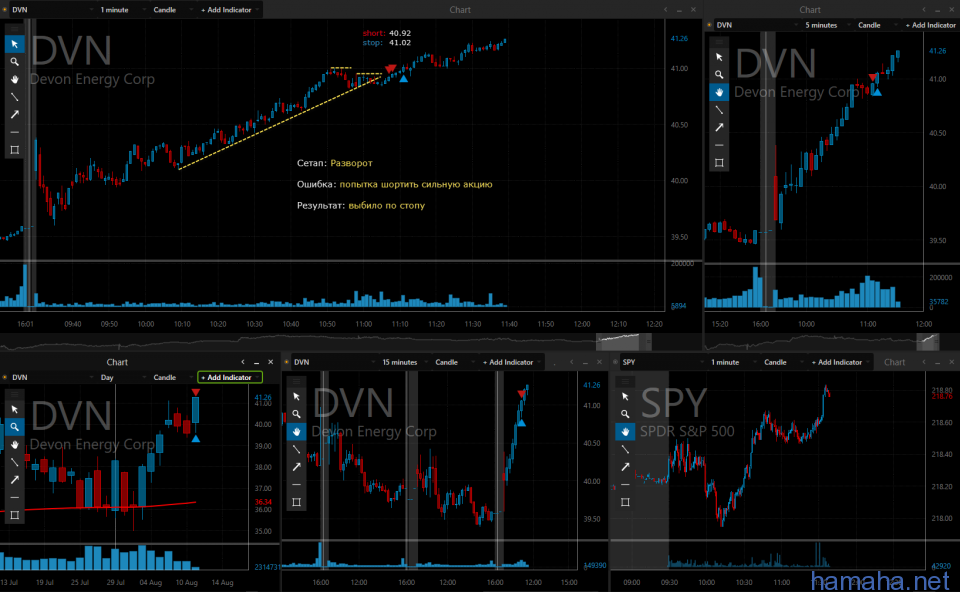This screenshot has height=592, width=960.
Task: Select the hand pan tool in the DVN Day chart
Action: pos(15,444)
